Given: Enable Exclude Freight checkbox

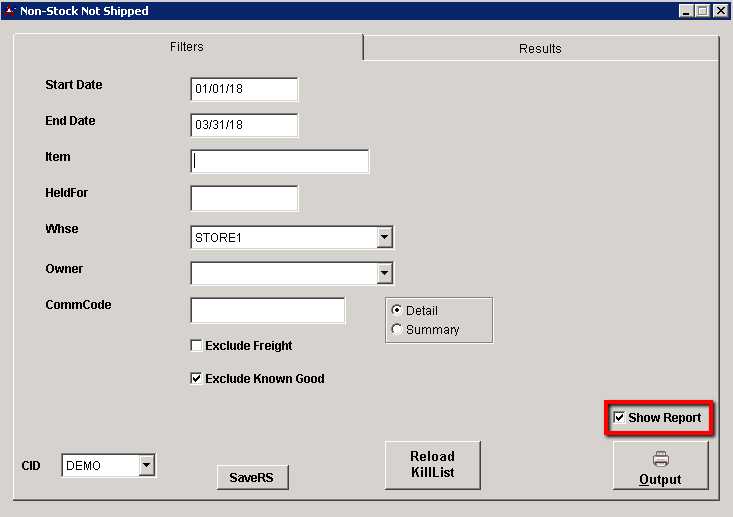Looking at the screenshot, I should click(196, 345).
